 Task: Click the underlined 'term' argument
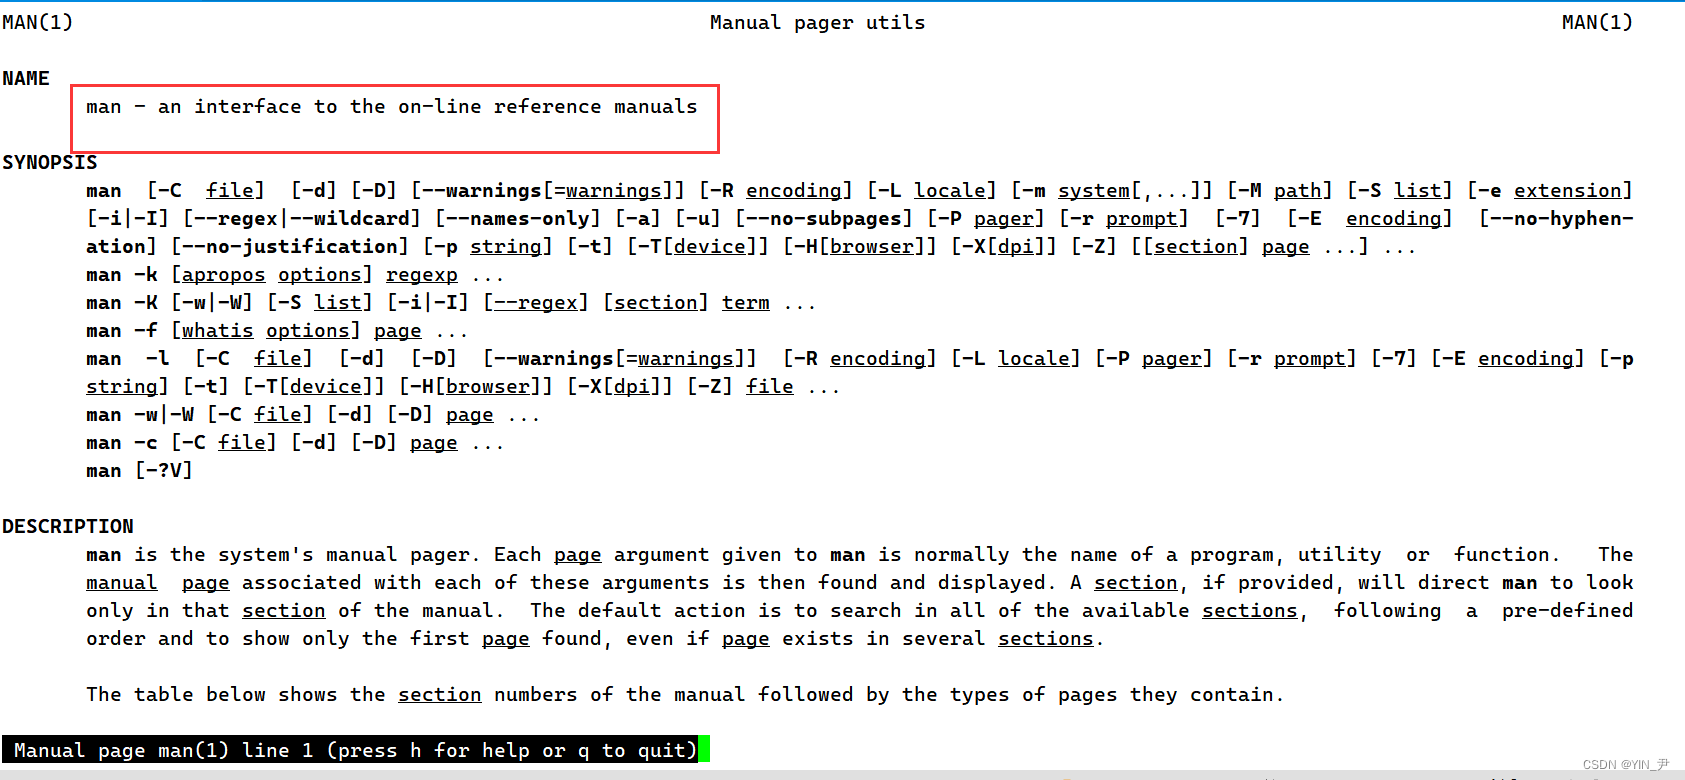(x=746, y=302)
